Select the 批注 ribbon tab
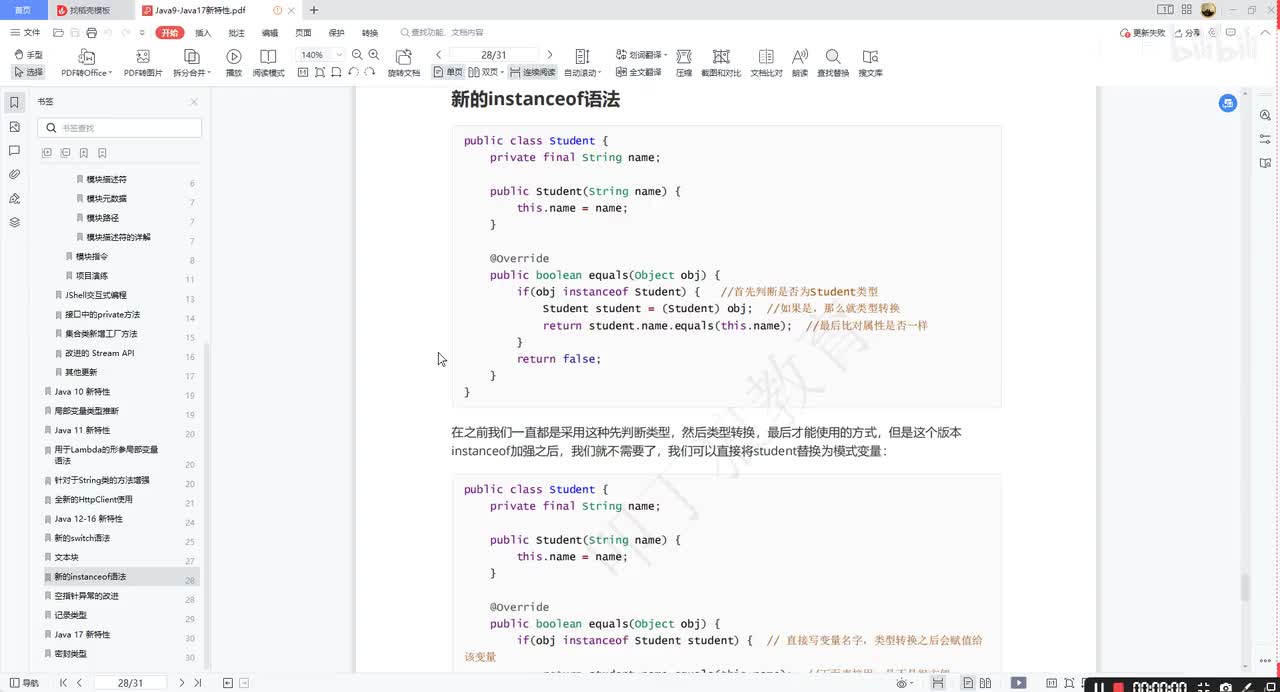The height and width of the screenshot is (692, 1280). [x=236, y=33]
